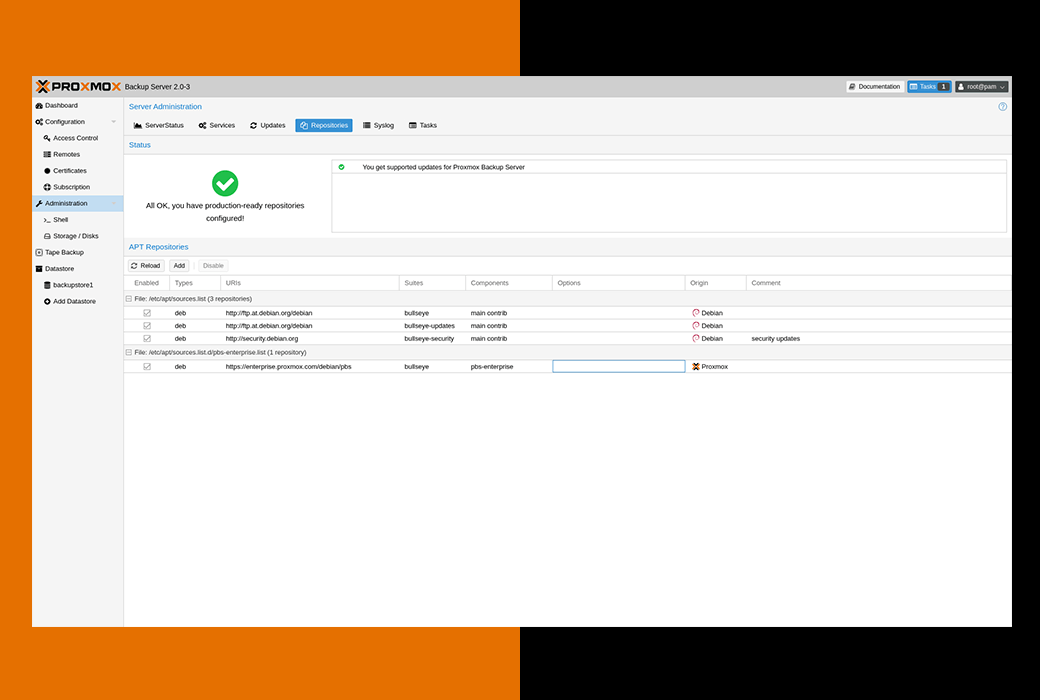Image resolution: width=1040 pixels, height=700 pixels.
Task: Click the Components column header
Action: coord(509,283)
